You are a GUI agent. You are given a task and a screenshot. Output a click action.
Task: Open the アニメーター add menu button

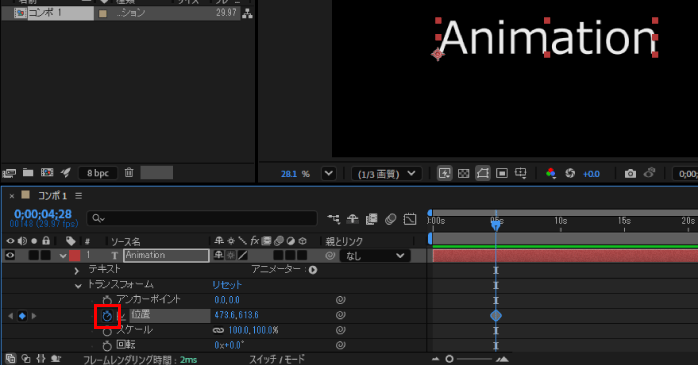(x=313, y=270)
